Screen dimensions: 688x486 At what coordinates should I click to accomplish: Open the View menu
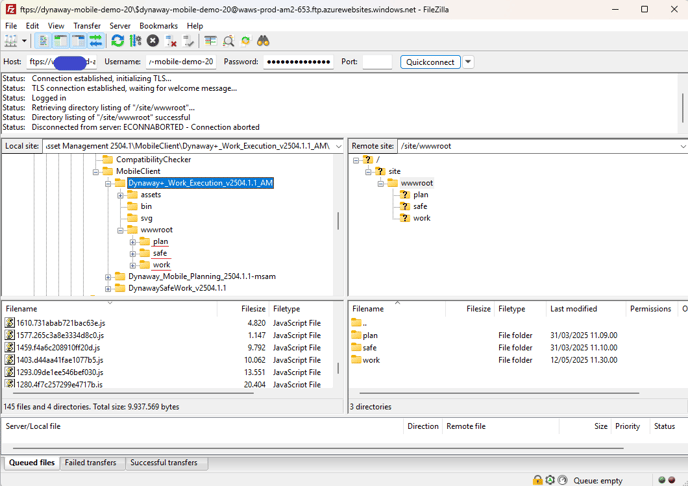pyautogui.click(x=56, y=26)
